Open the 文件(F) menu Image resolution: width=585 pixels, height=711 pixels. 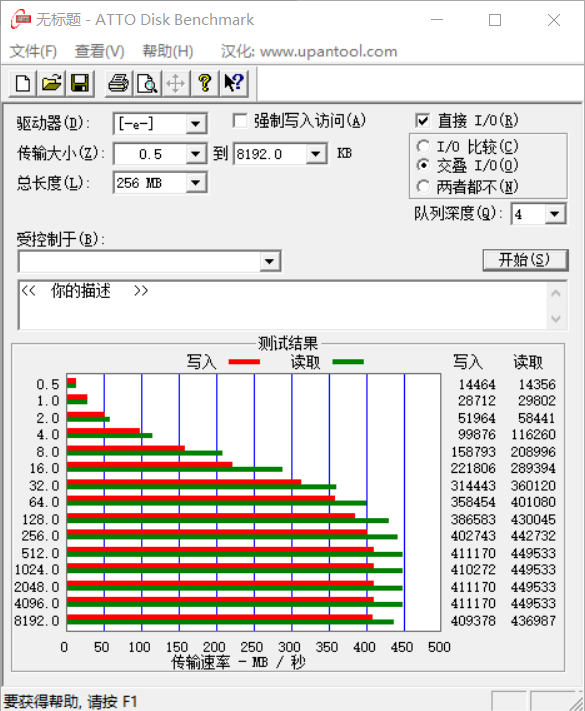click(x=34, y=51)
